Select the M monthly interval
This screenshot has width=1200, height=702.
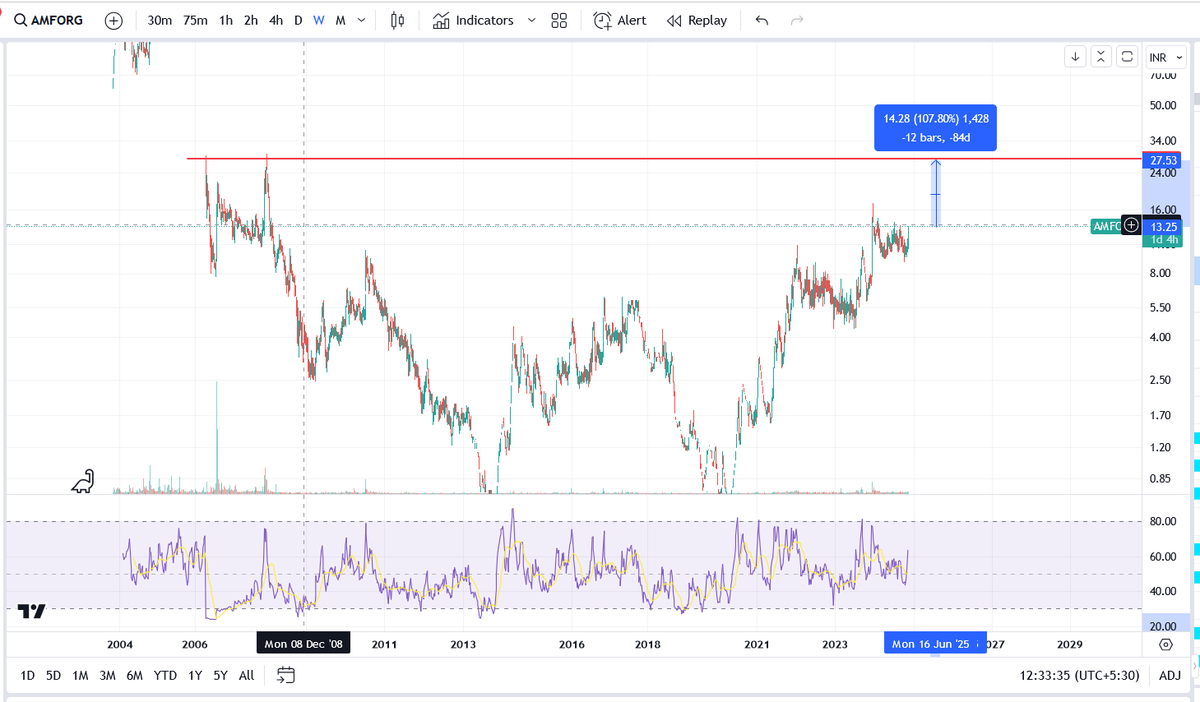[x=340, y=20]
